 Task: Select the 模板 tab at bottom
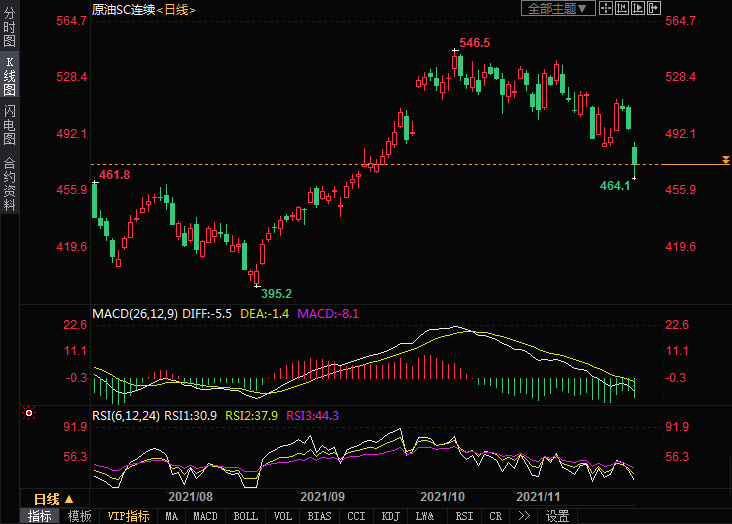point(79,516)
